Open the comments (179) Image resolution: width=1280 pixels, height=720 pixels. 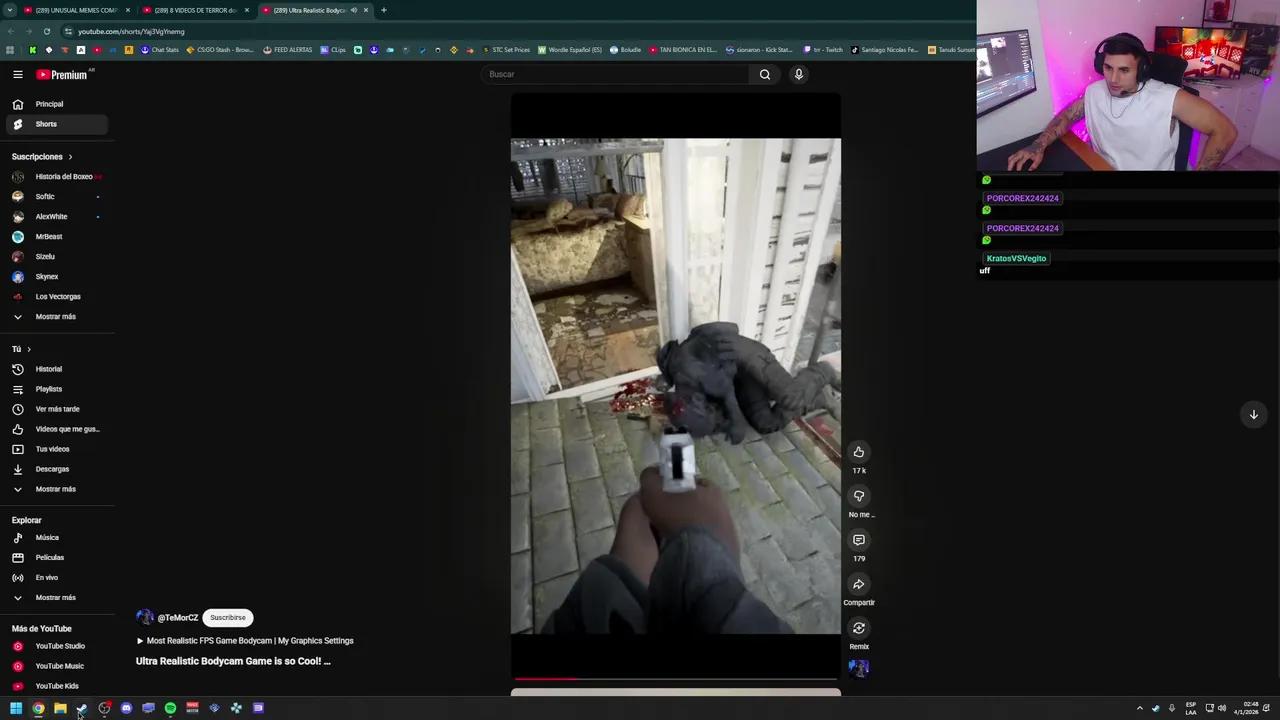pyautogui.click(x=859, y=540)
